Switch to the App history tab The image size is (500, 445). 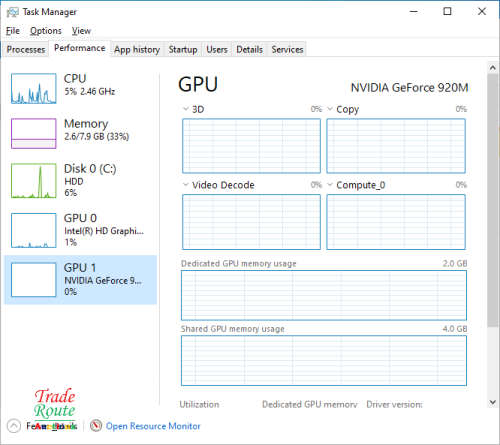(137, 50)
